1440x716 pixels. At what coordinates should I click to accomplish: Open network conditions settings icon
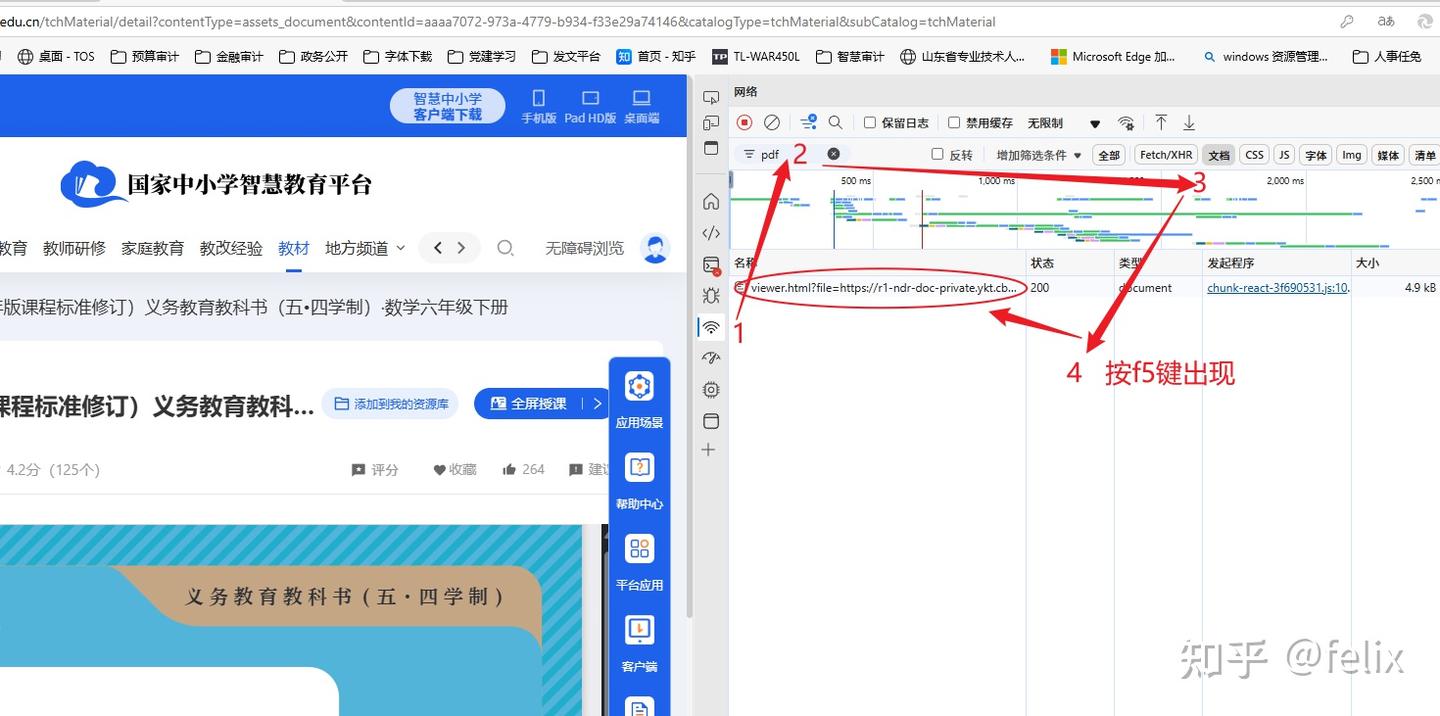click(x=1126, y=123)
